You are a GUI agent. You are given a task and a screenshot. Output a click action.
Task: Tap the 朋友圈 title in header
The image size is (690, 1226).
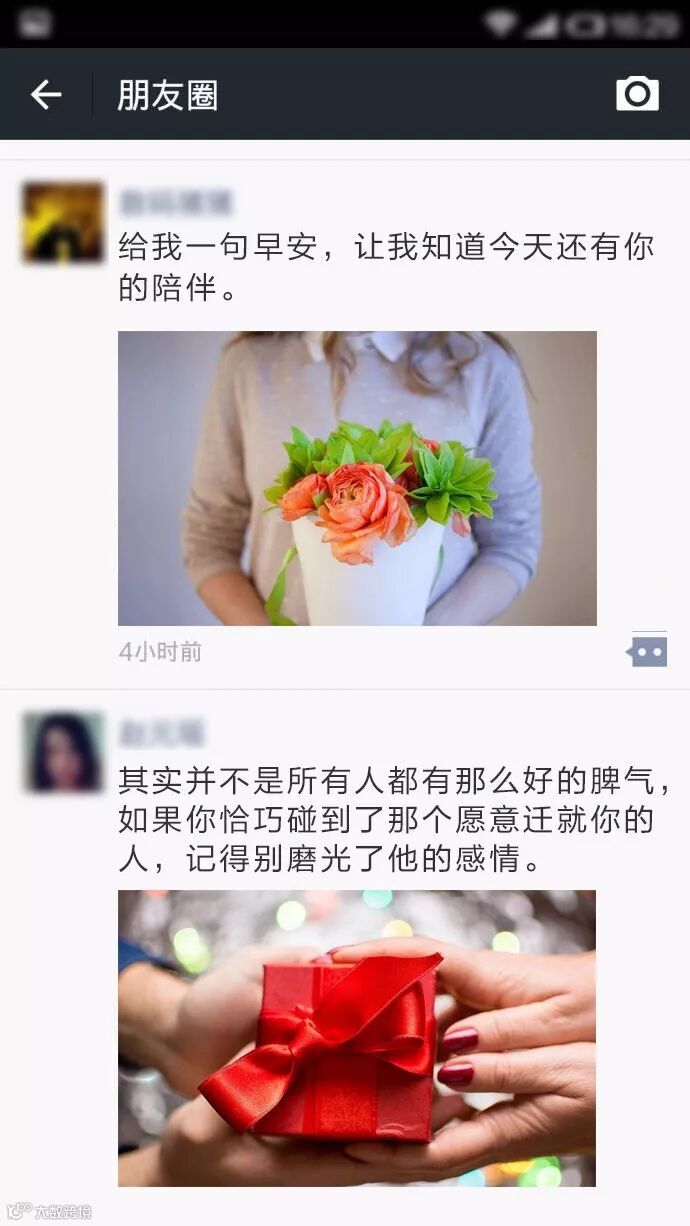pos(167,95)
